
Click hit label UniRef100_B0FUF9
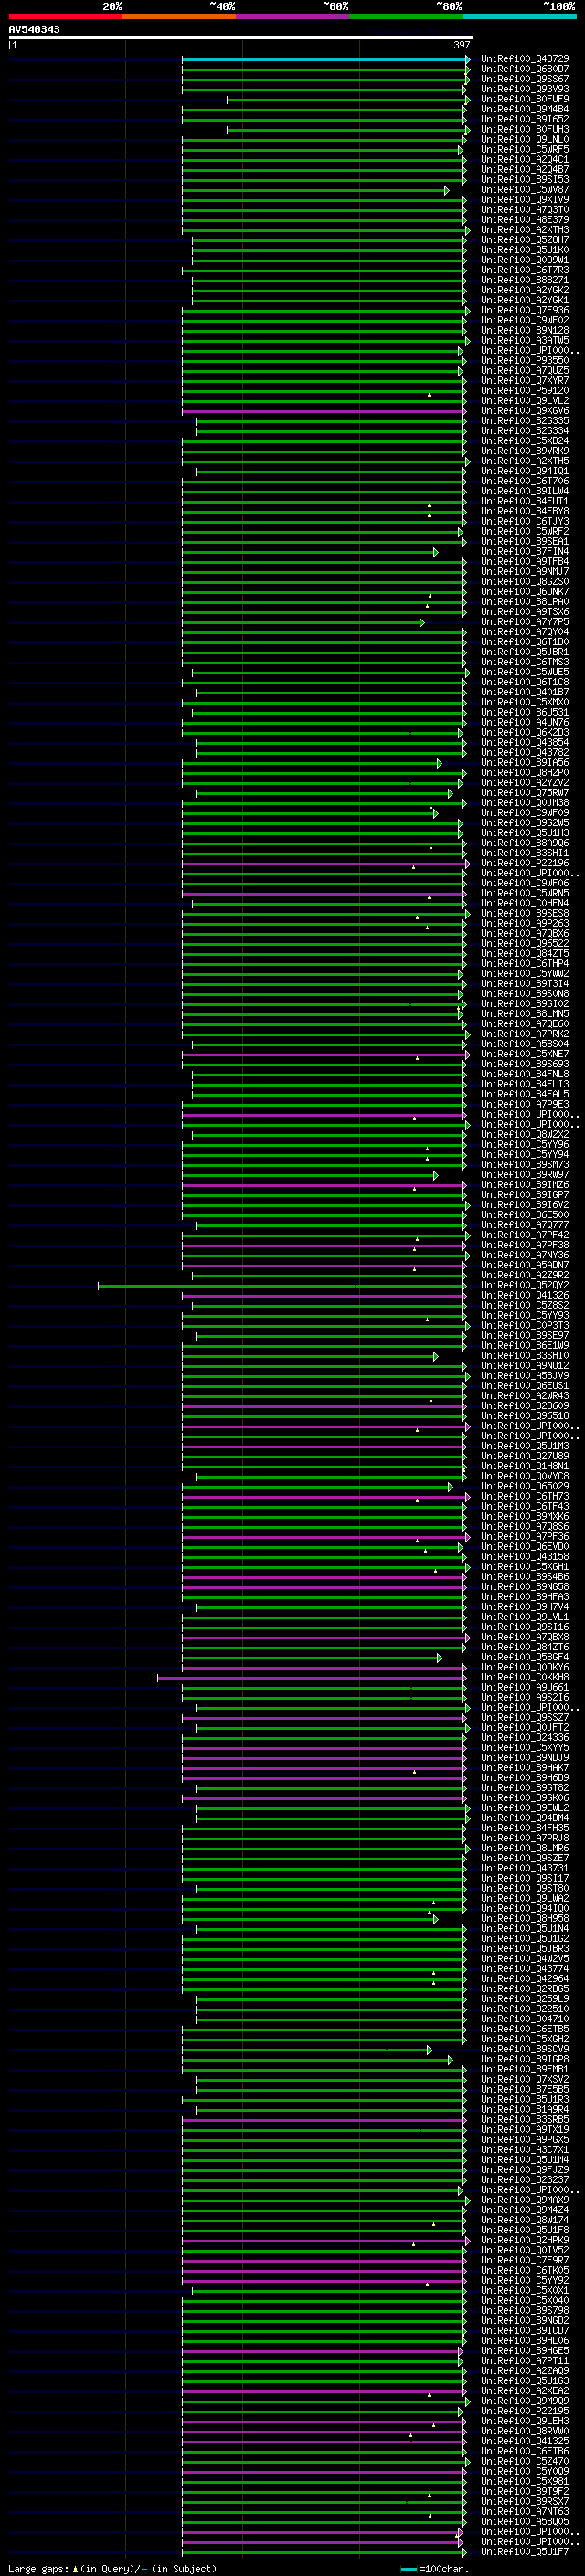[524, 99]
